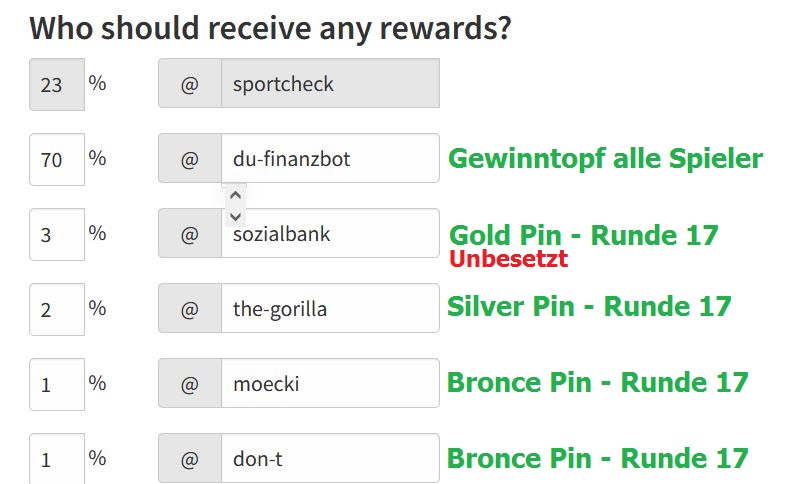Click the @ icon beside don-t

[x=190, y=458]
